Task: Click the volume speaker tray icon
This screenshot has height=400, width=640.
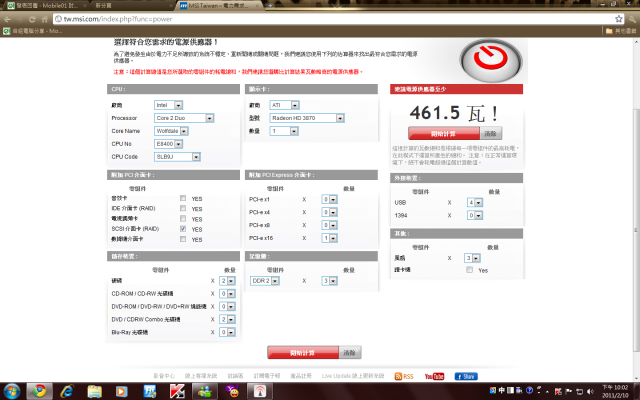Action: pyautogui.click(x=590, y=391)
